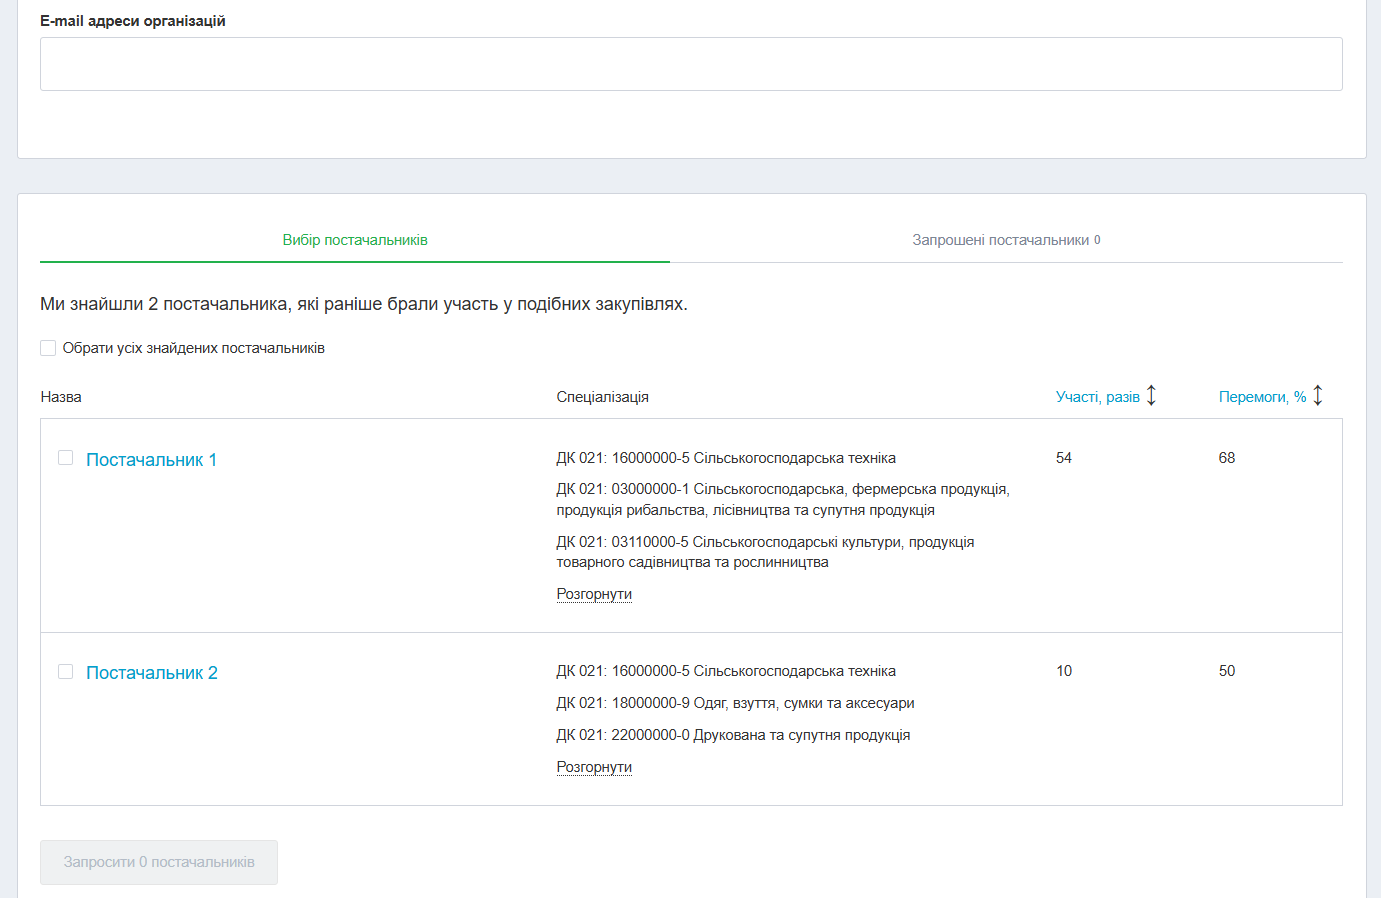Image resolution: width=1381 pixels, height=898 pixels.
Task: Enable Обрати усіх знайдених постачальників checkbox
Action: (x=48, y=348)
